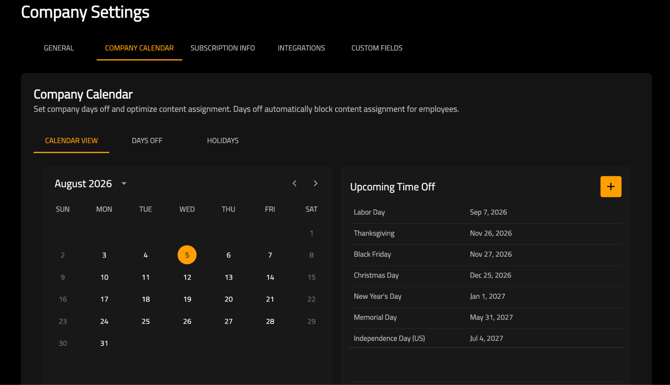Image resolution: width=670 pixels, height=385 pixels.
Task: Click the Memorial Day row
Action: pyautogui.click(x=486, y=317)
